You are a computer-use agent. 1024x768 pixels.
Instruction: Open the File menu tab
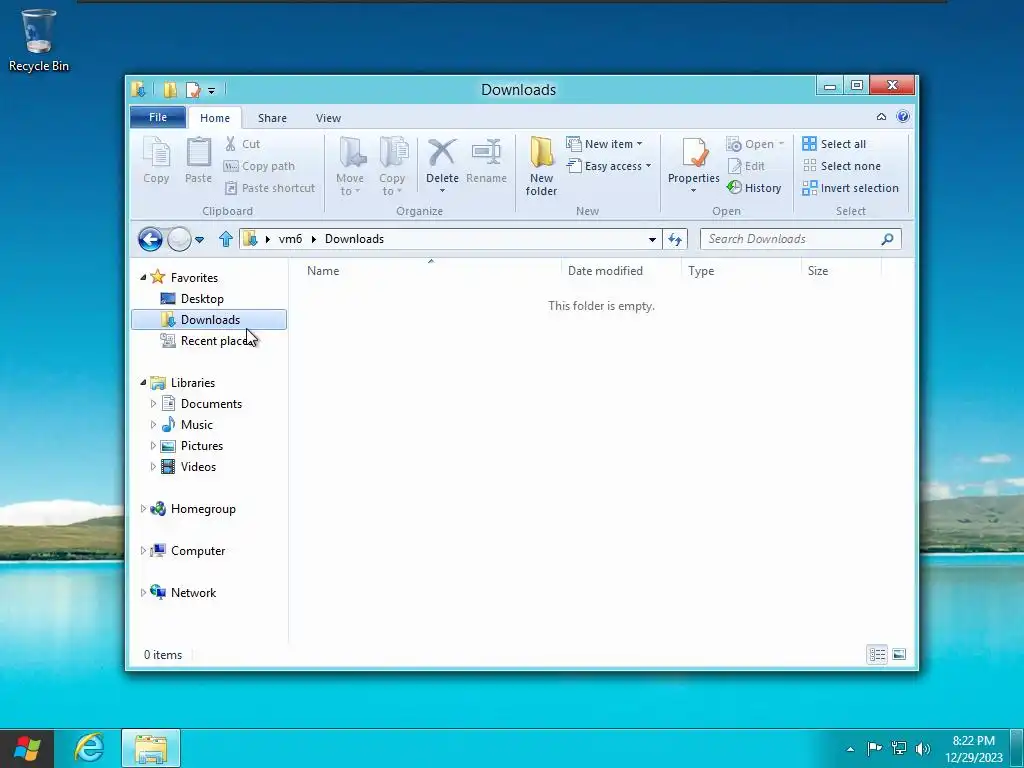[158, 117]
